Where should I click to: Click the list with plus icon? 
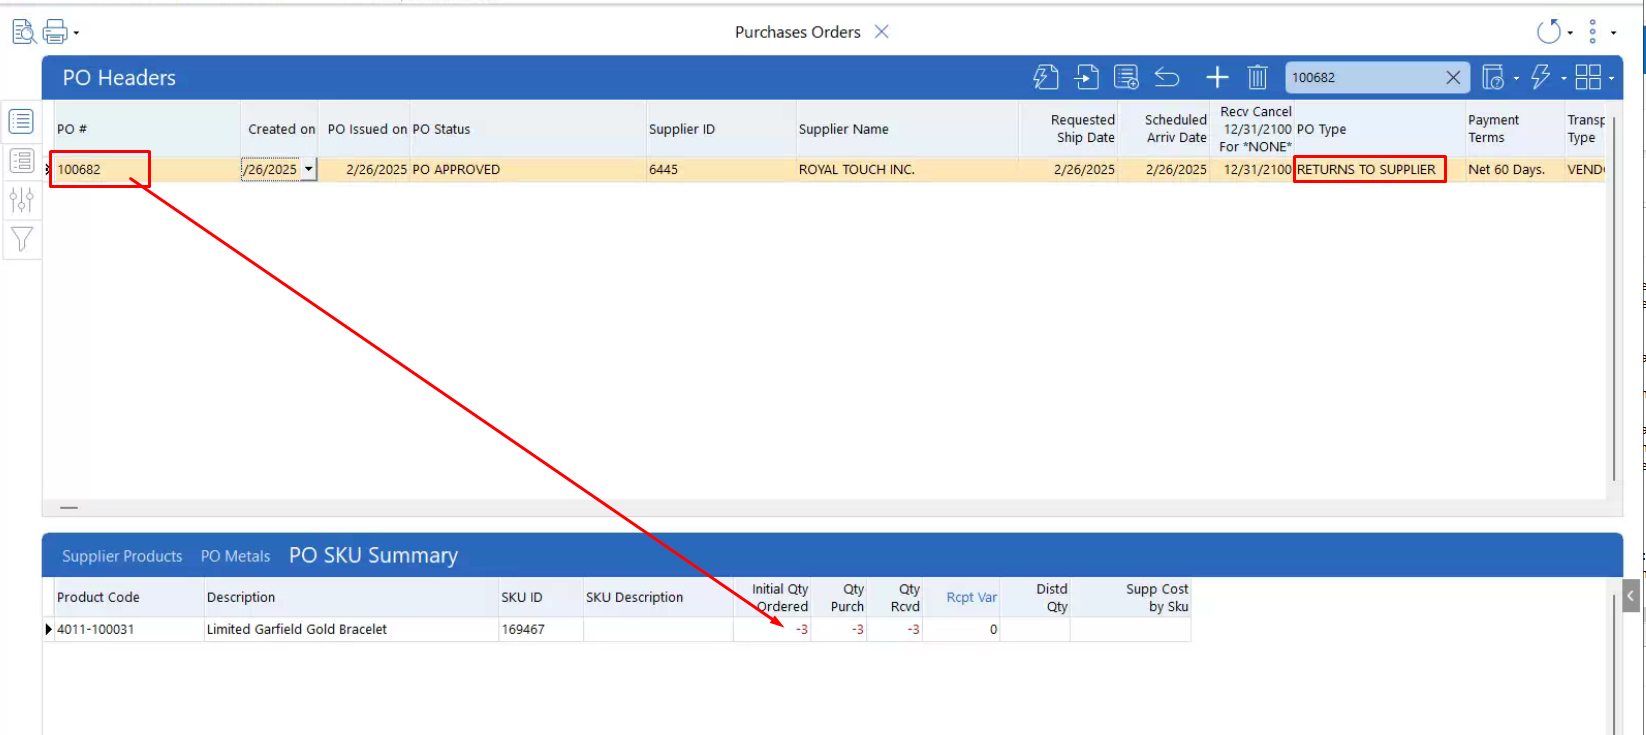1127,77
